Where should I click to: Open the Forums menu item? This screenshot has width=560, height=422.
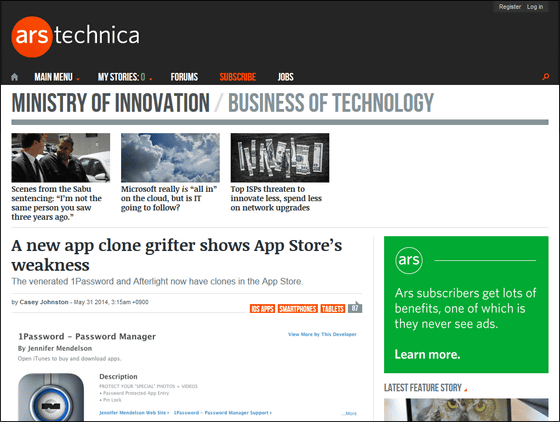pyautogui.click(x=184, y=77)
